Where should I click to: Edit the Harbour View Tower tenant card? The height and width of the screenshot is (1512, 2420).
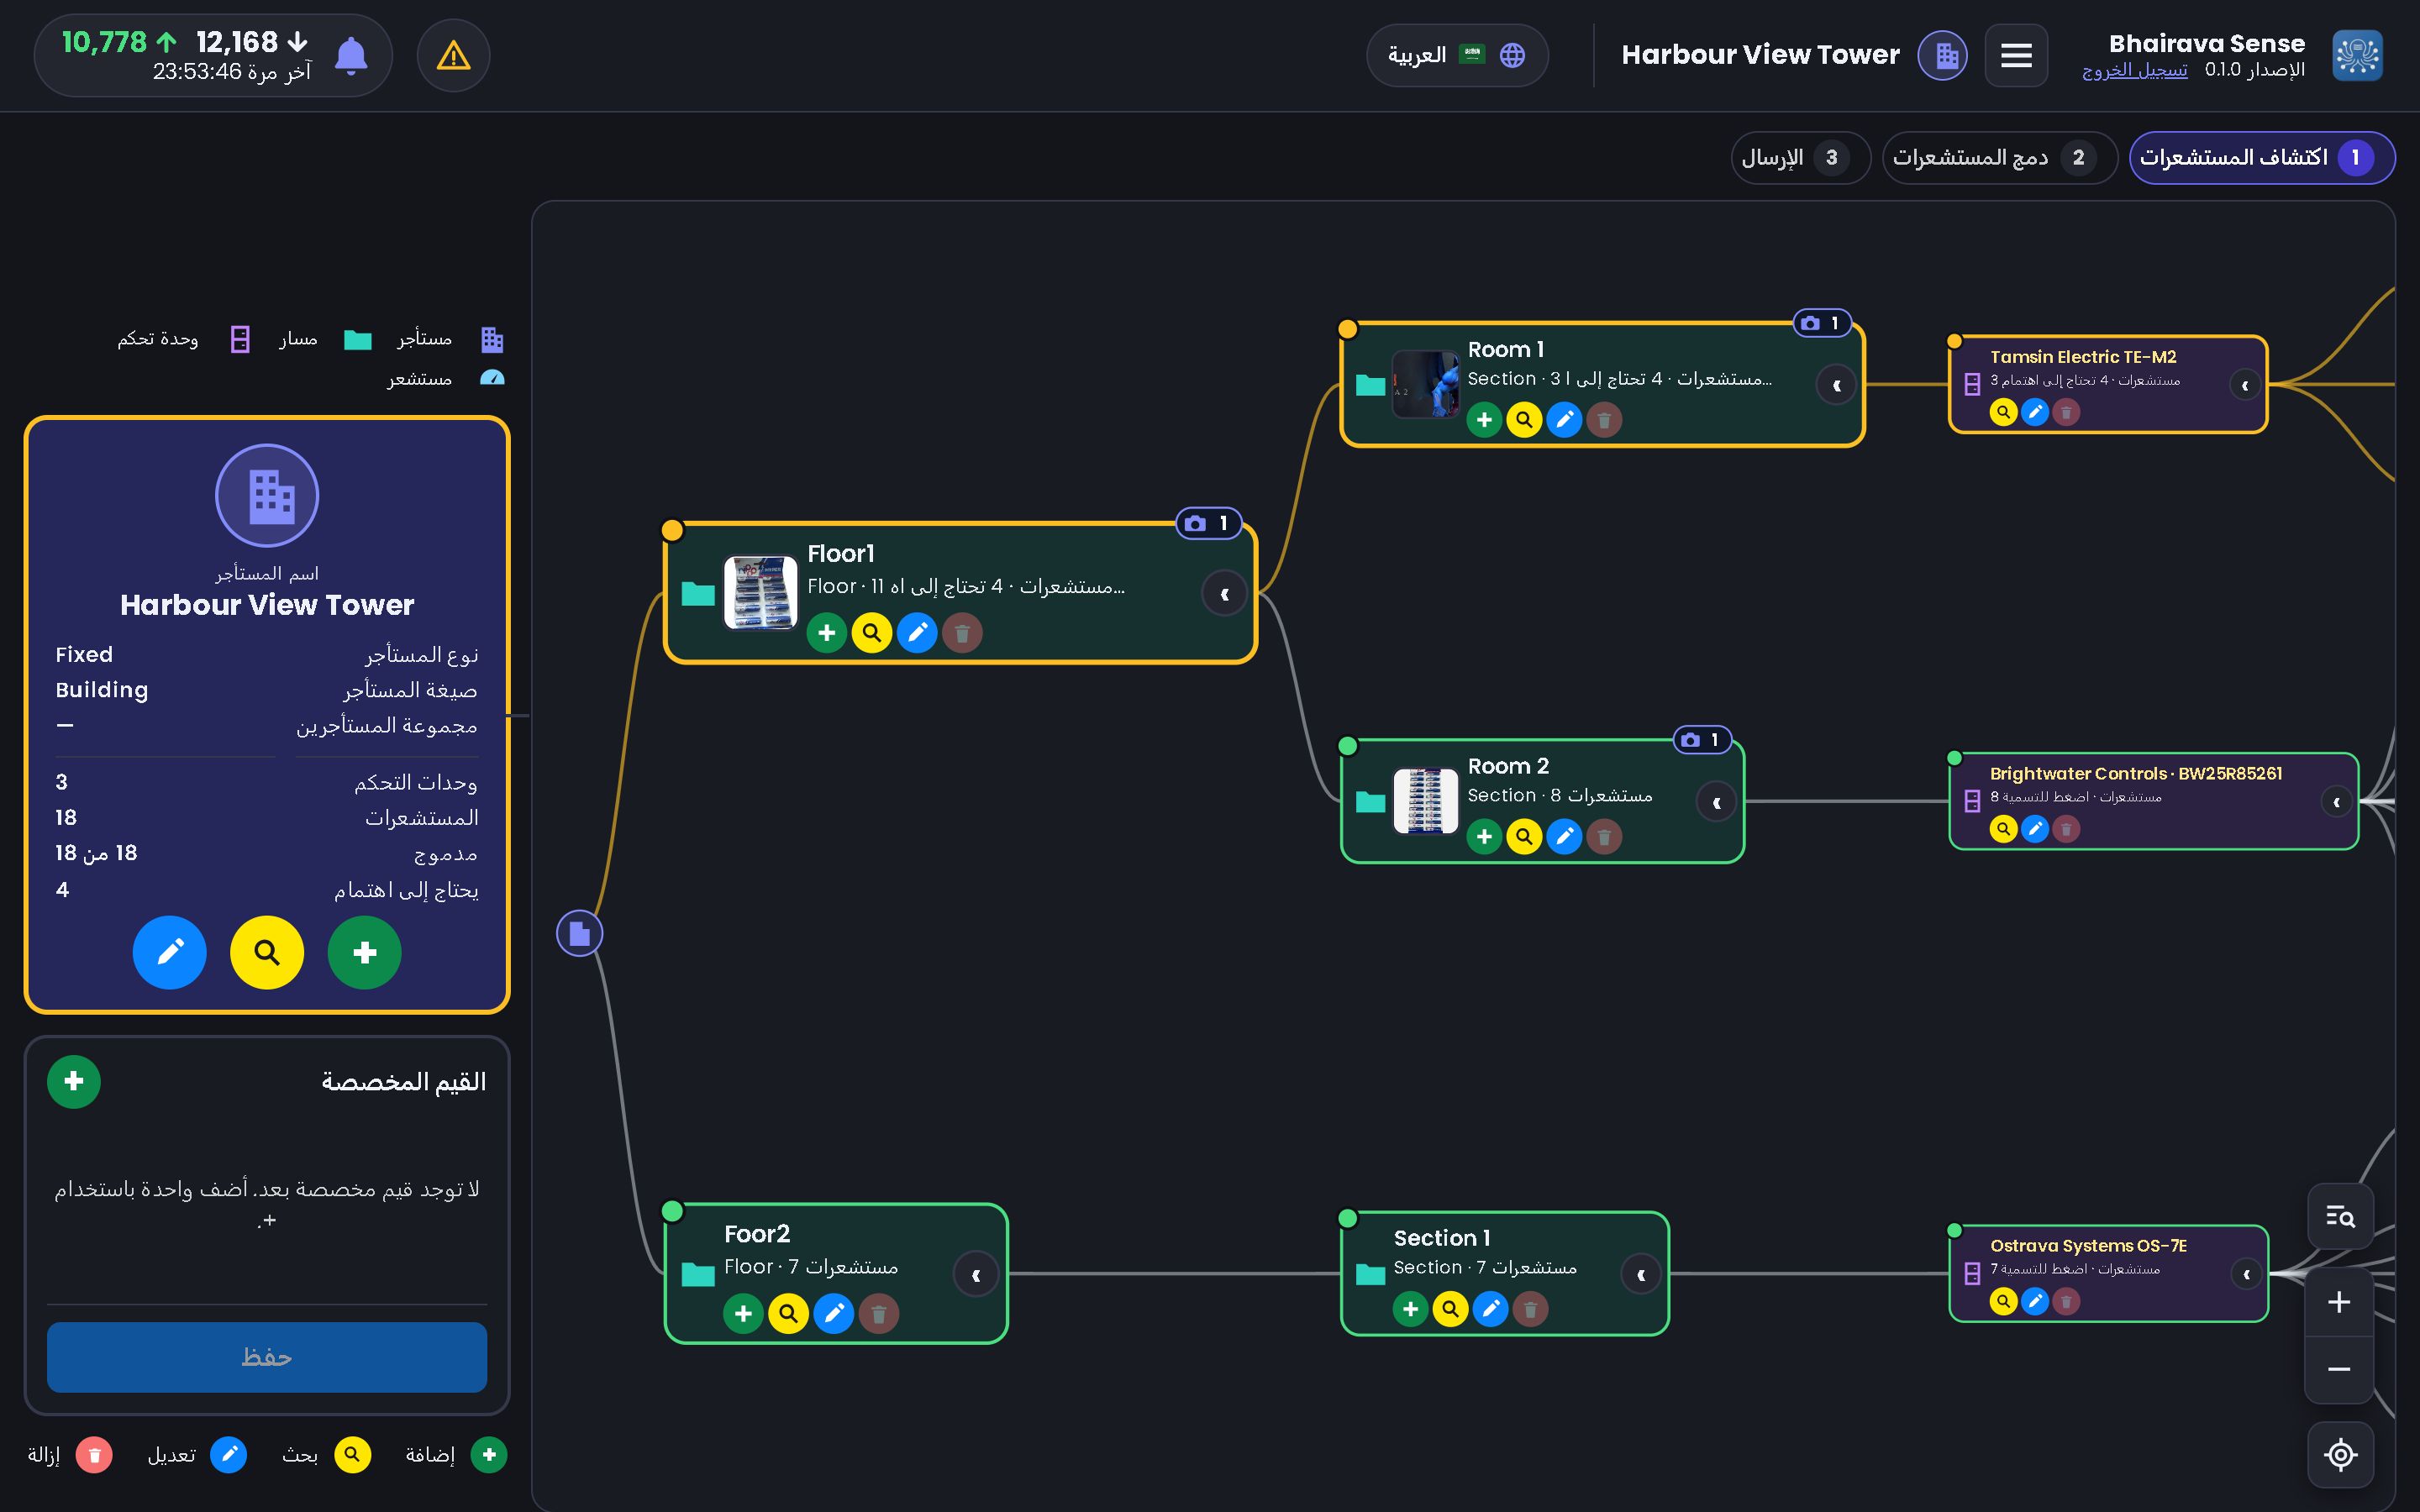[170, 952]
